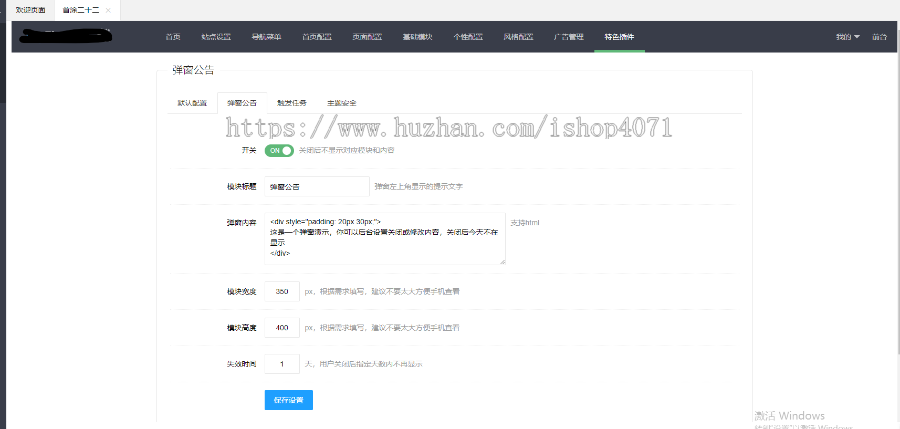Click the 保存设置 button
Screen dimensions: 900x429
288,400
